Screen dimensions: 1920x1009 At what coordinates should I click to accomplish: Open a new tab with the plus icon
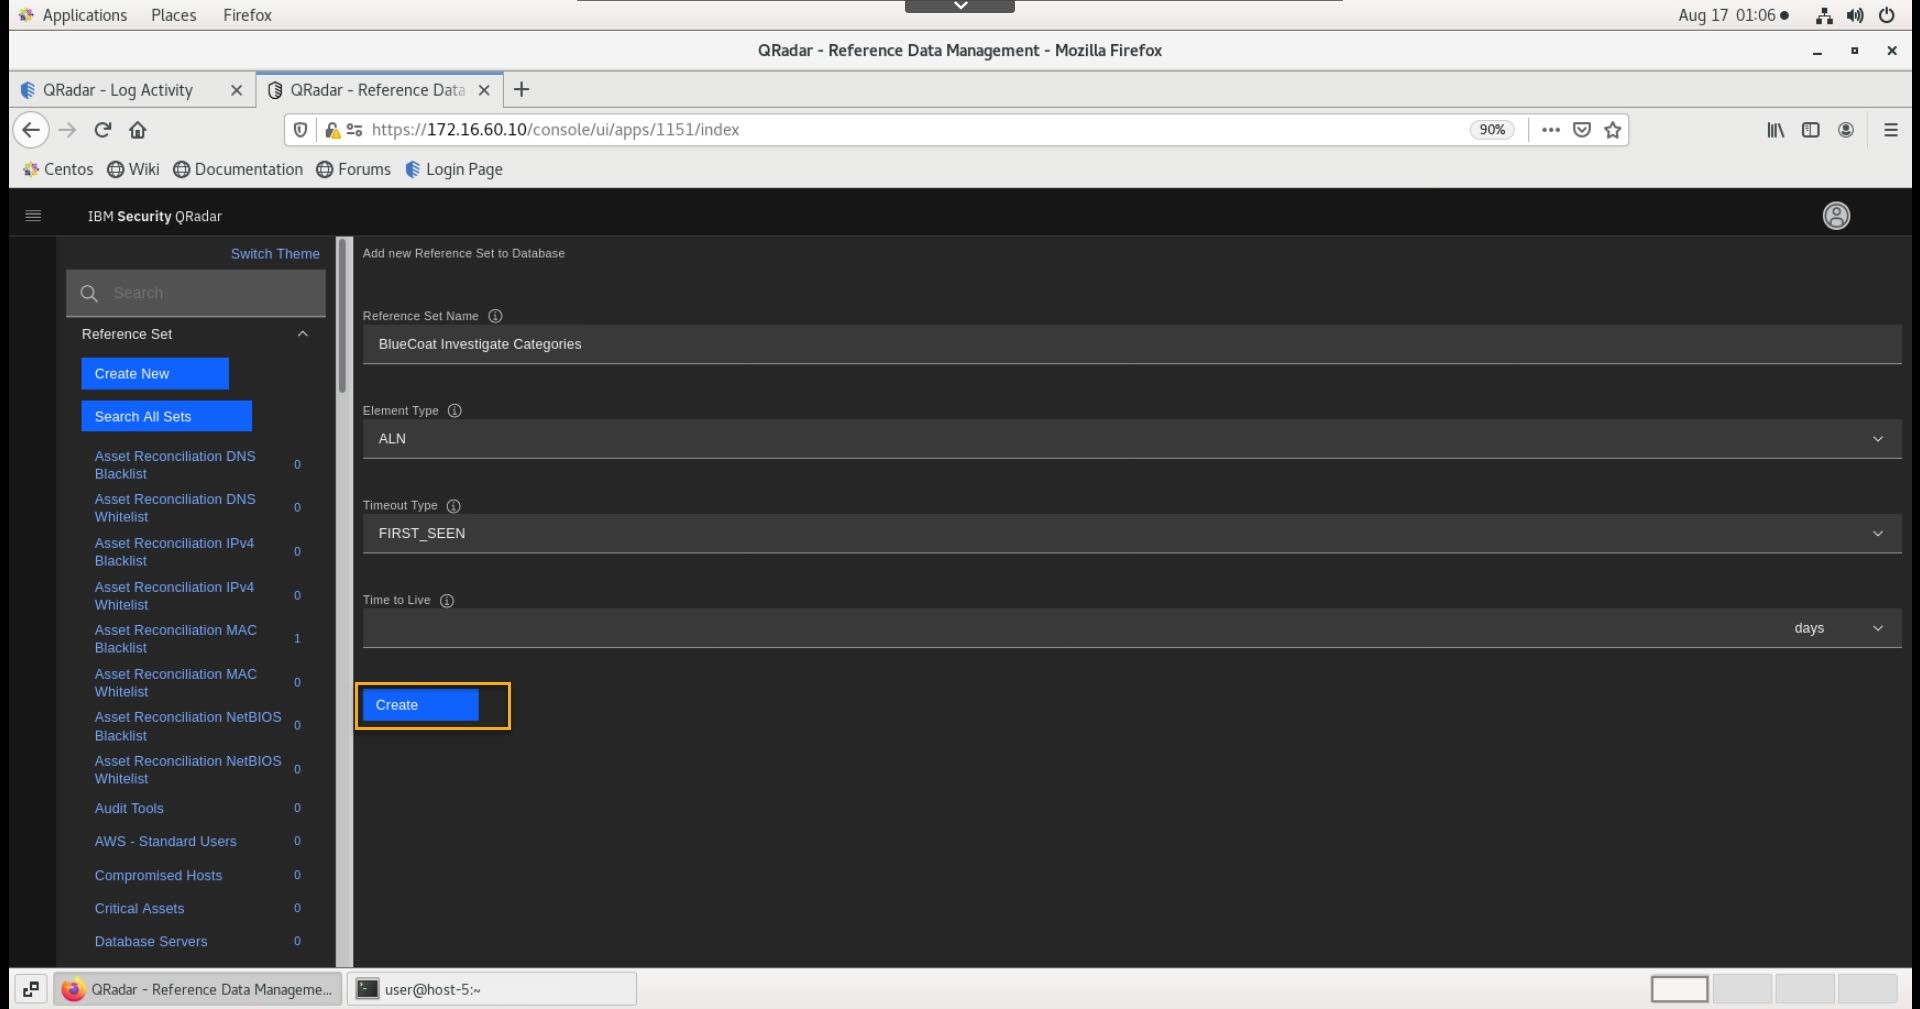(x=521, y=90)
